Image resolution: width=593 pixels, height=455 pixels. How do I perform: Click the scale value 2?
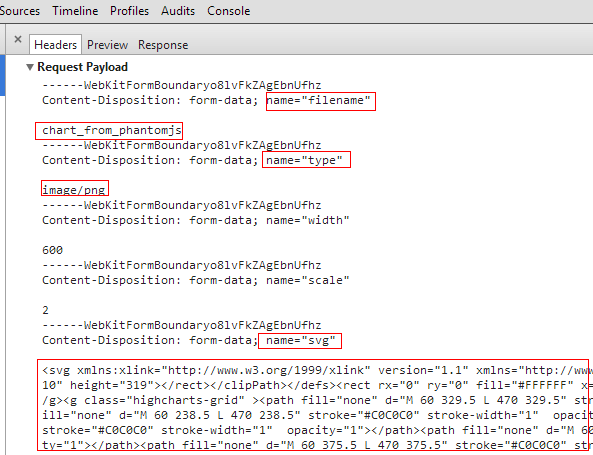point(45,310)
